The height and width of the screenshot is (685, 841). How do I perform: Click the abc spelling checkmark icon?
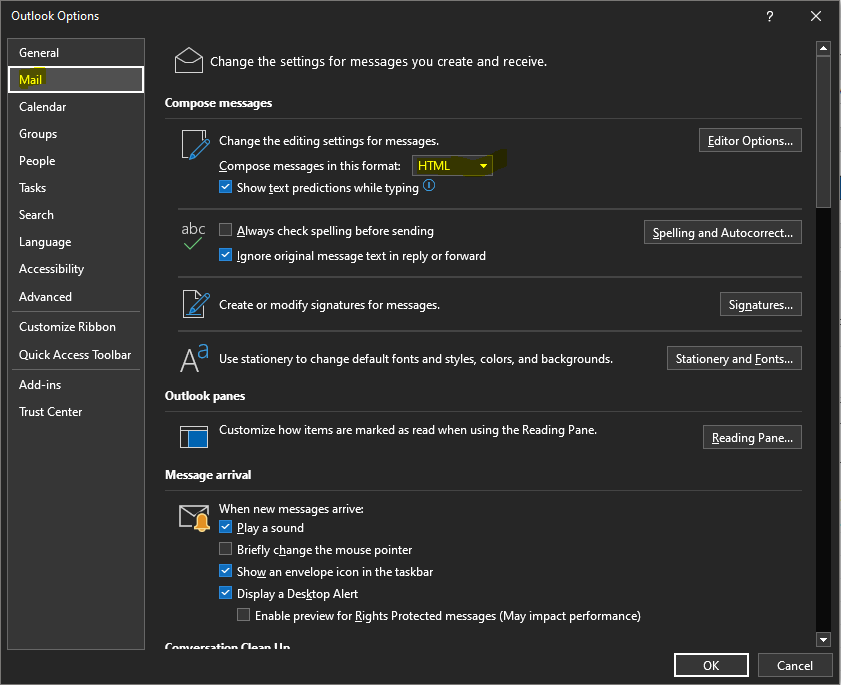click(x=193, y=236)
